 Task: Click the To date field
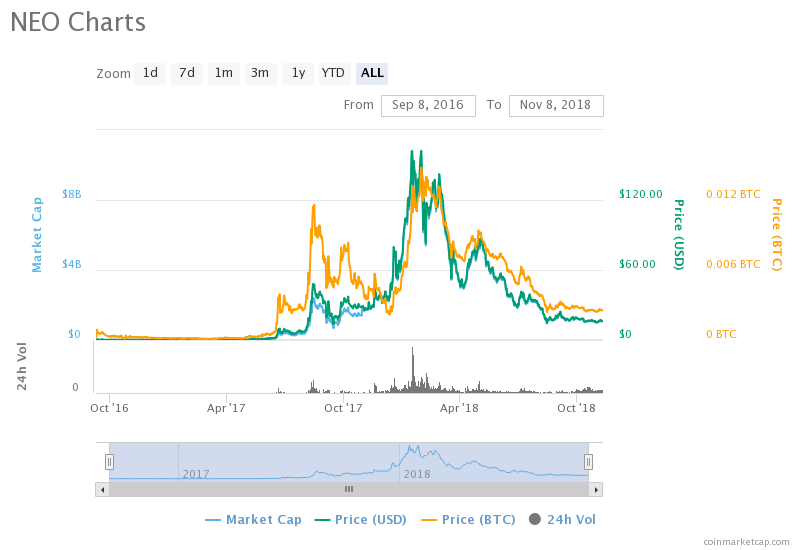coord(556,105)
